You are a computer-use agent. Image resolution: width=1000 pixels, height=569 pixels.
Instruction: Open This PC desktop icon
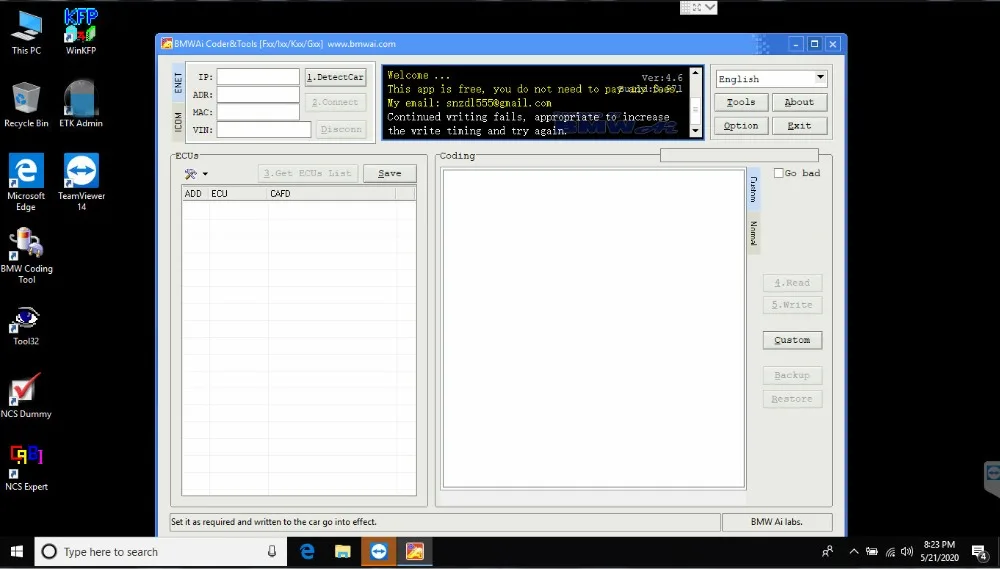[26, 33]
